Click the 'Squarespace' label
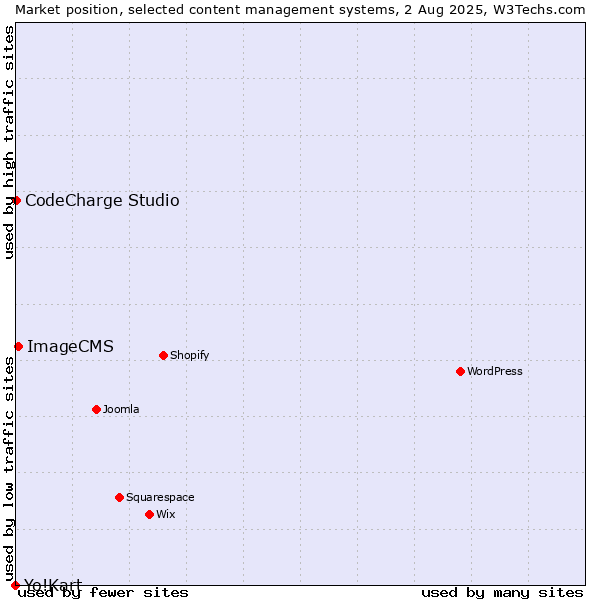Viewport: 600px width, 600px height. (160, 497)
